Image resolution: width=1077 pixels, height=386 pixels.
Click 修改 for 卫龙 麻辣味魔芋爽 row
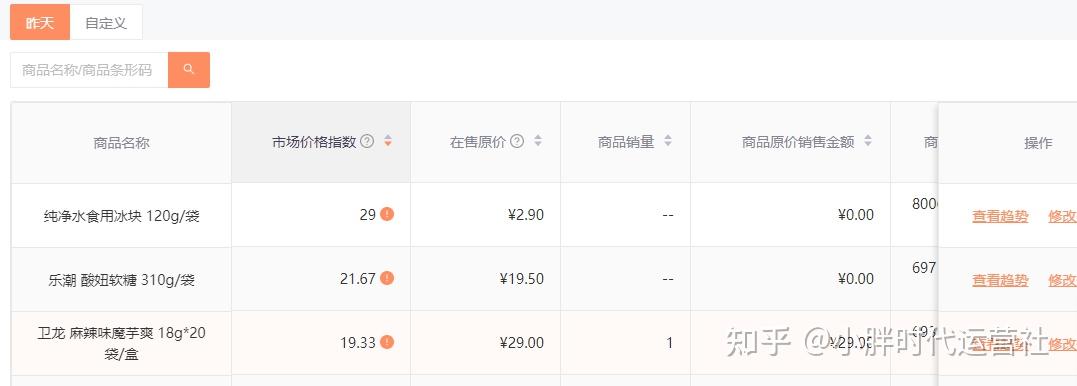point(1062,343)
